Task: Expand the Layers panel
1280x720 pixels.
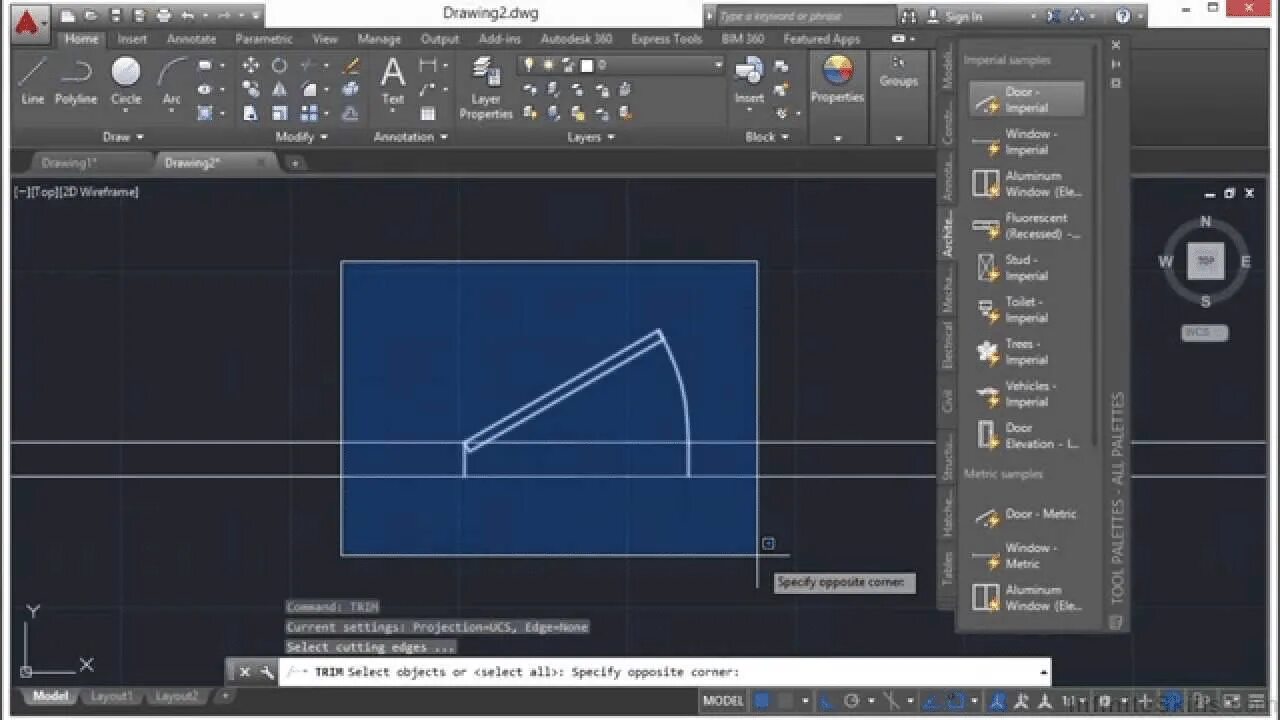Action: [x=591, y=137]
